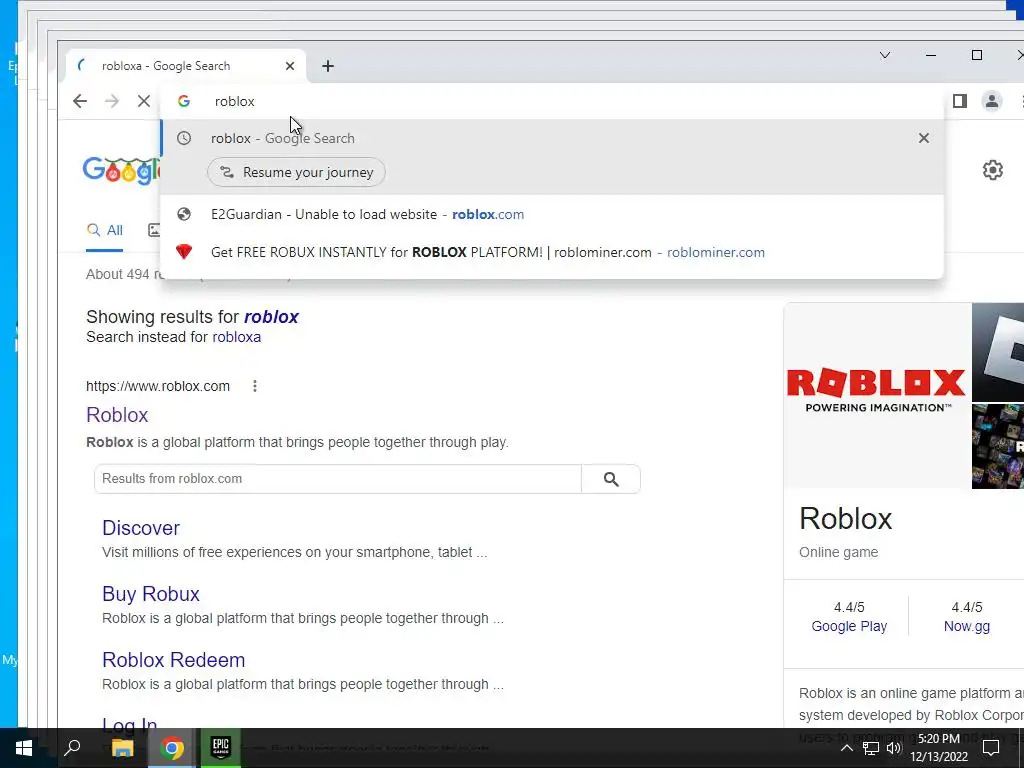The width and height of the screenshot is (1024, 768).
Task: Click the Resume your journey chip
Action: click(x=296, y=172)
